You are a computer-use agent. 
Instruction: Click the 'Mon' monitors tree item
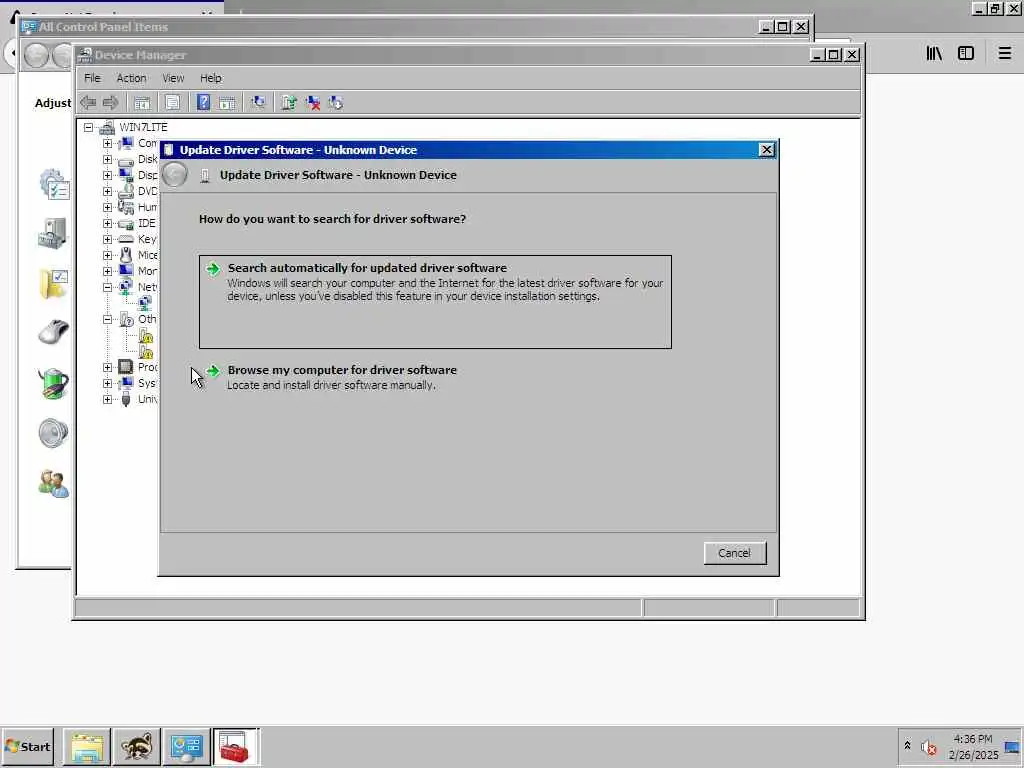click(x=147, y=271)
